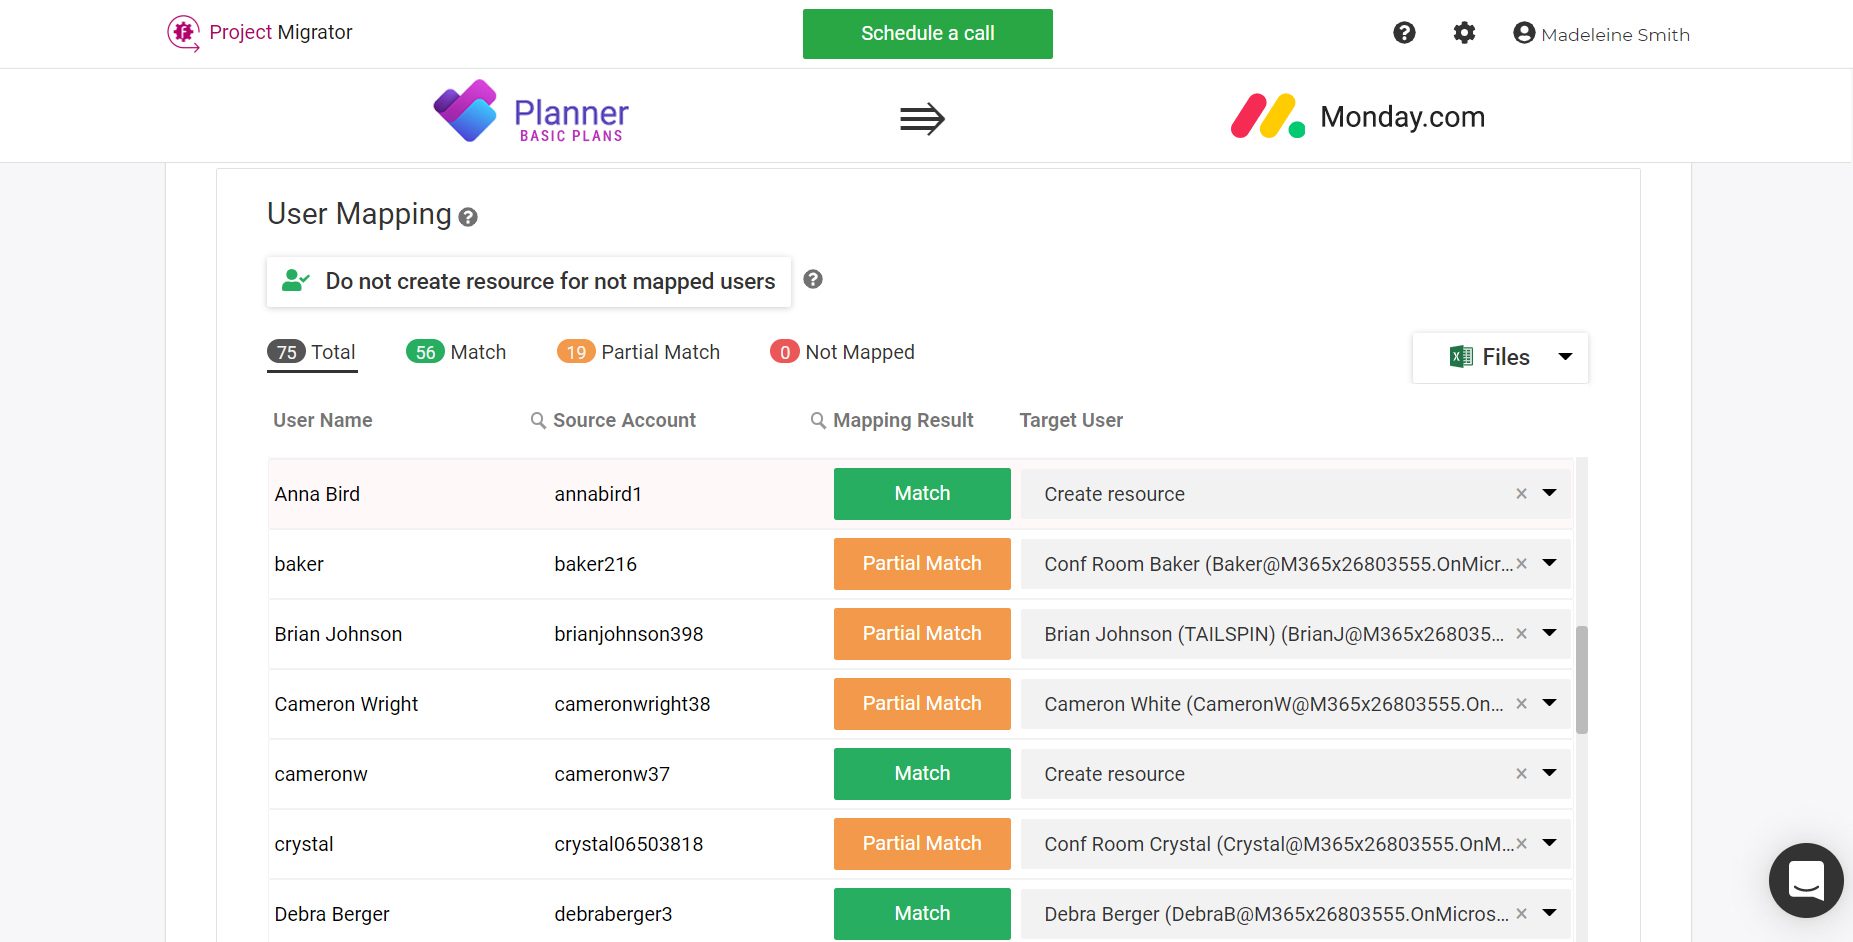
Task: Click source account brianjohnson398
Action: (629, 635)
